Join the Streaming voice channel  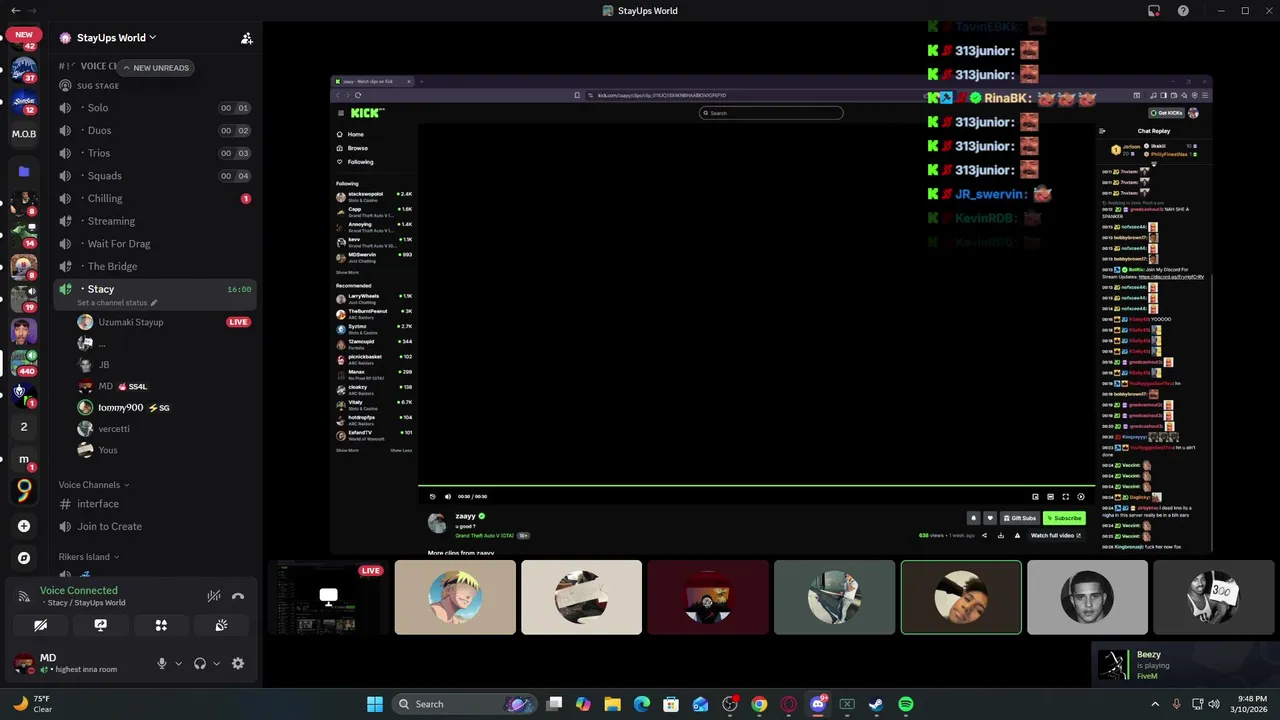tap(156, 221)
